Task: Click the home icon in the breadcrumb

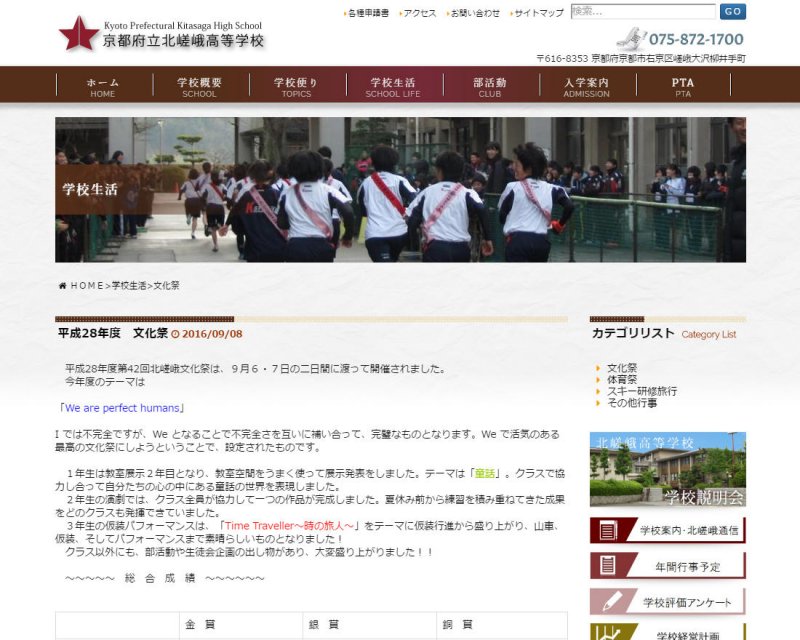Action: 63,286
